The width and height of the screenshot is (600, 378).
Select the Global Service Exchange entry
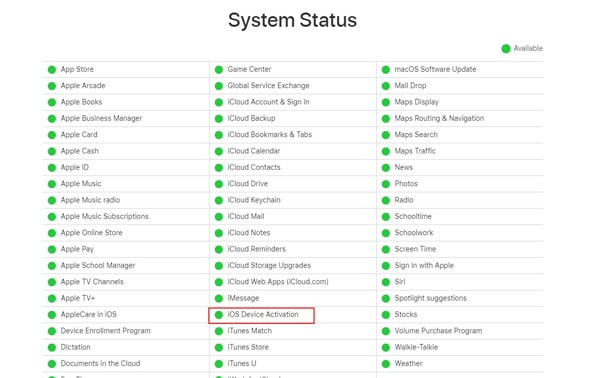(x=268, y=86)
